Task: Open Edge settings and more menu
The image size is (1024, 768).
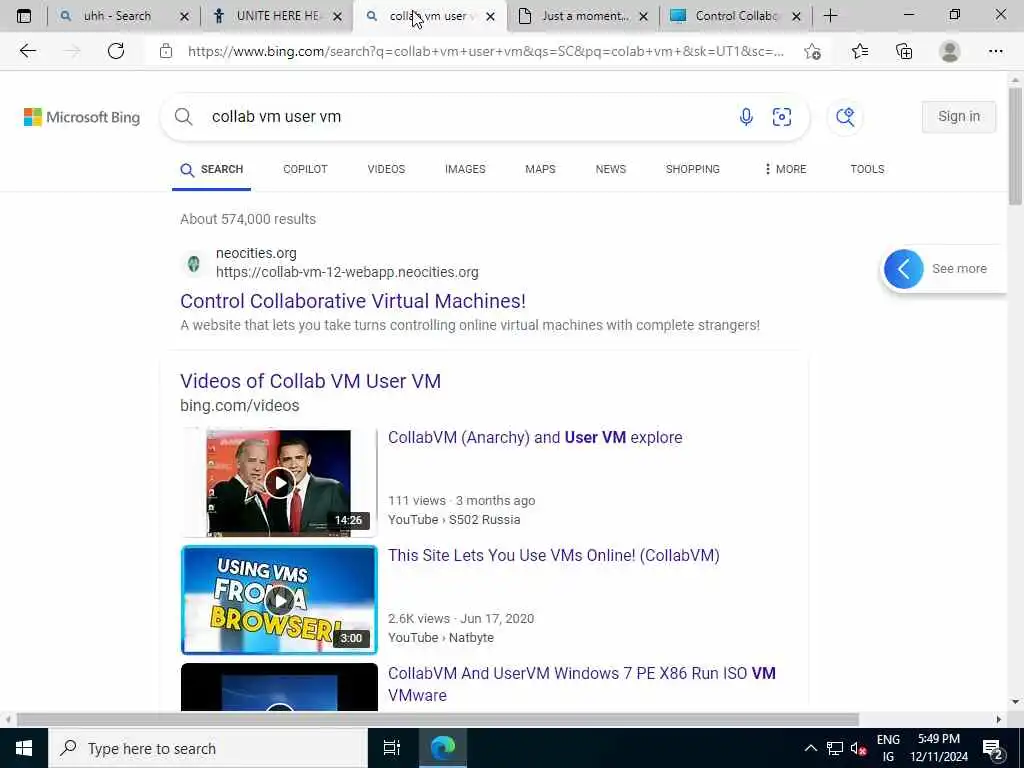Action: point(995,51)
